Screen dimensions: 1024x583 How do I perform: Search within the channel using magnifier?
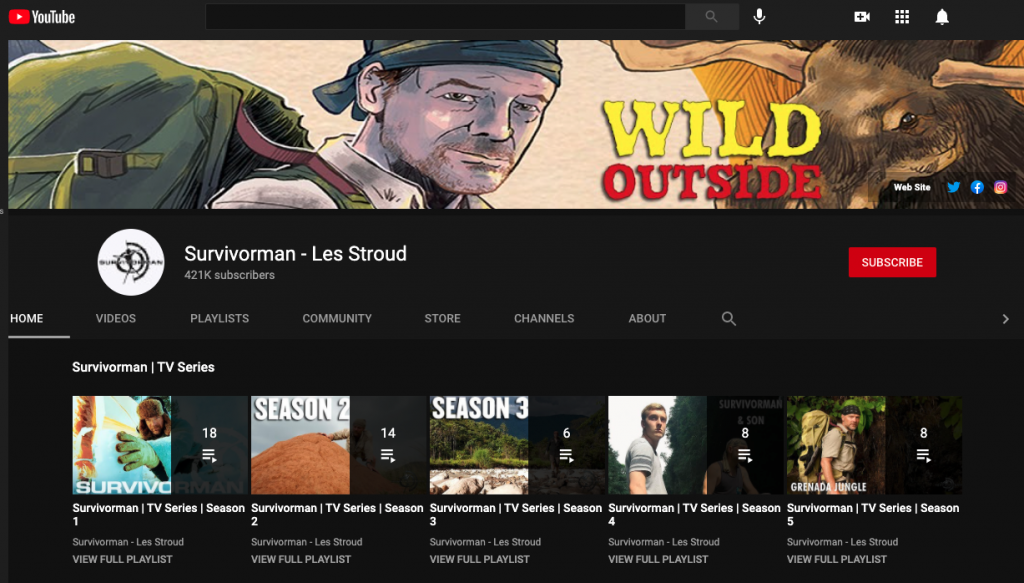coord(729,319)
